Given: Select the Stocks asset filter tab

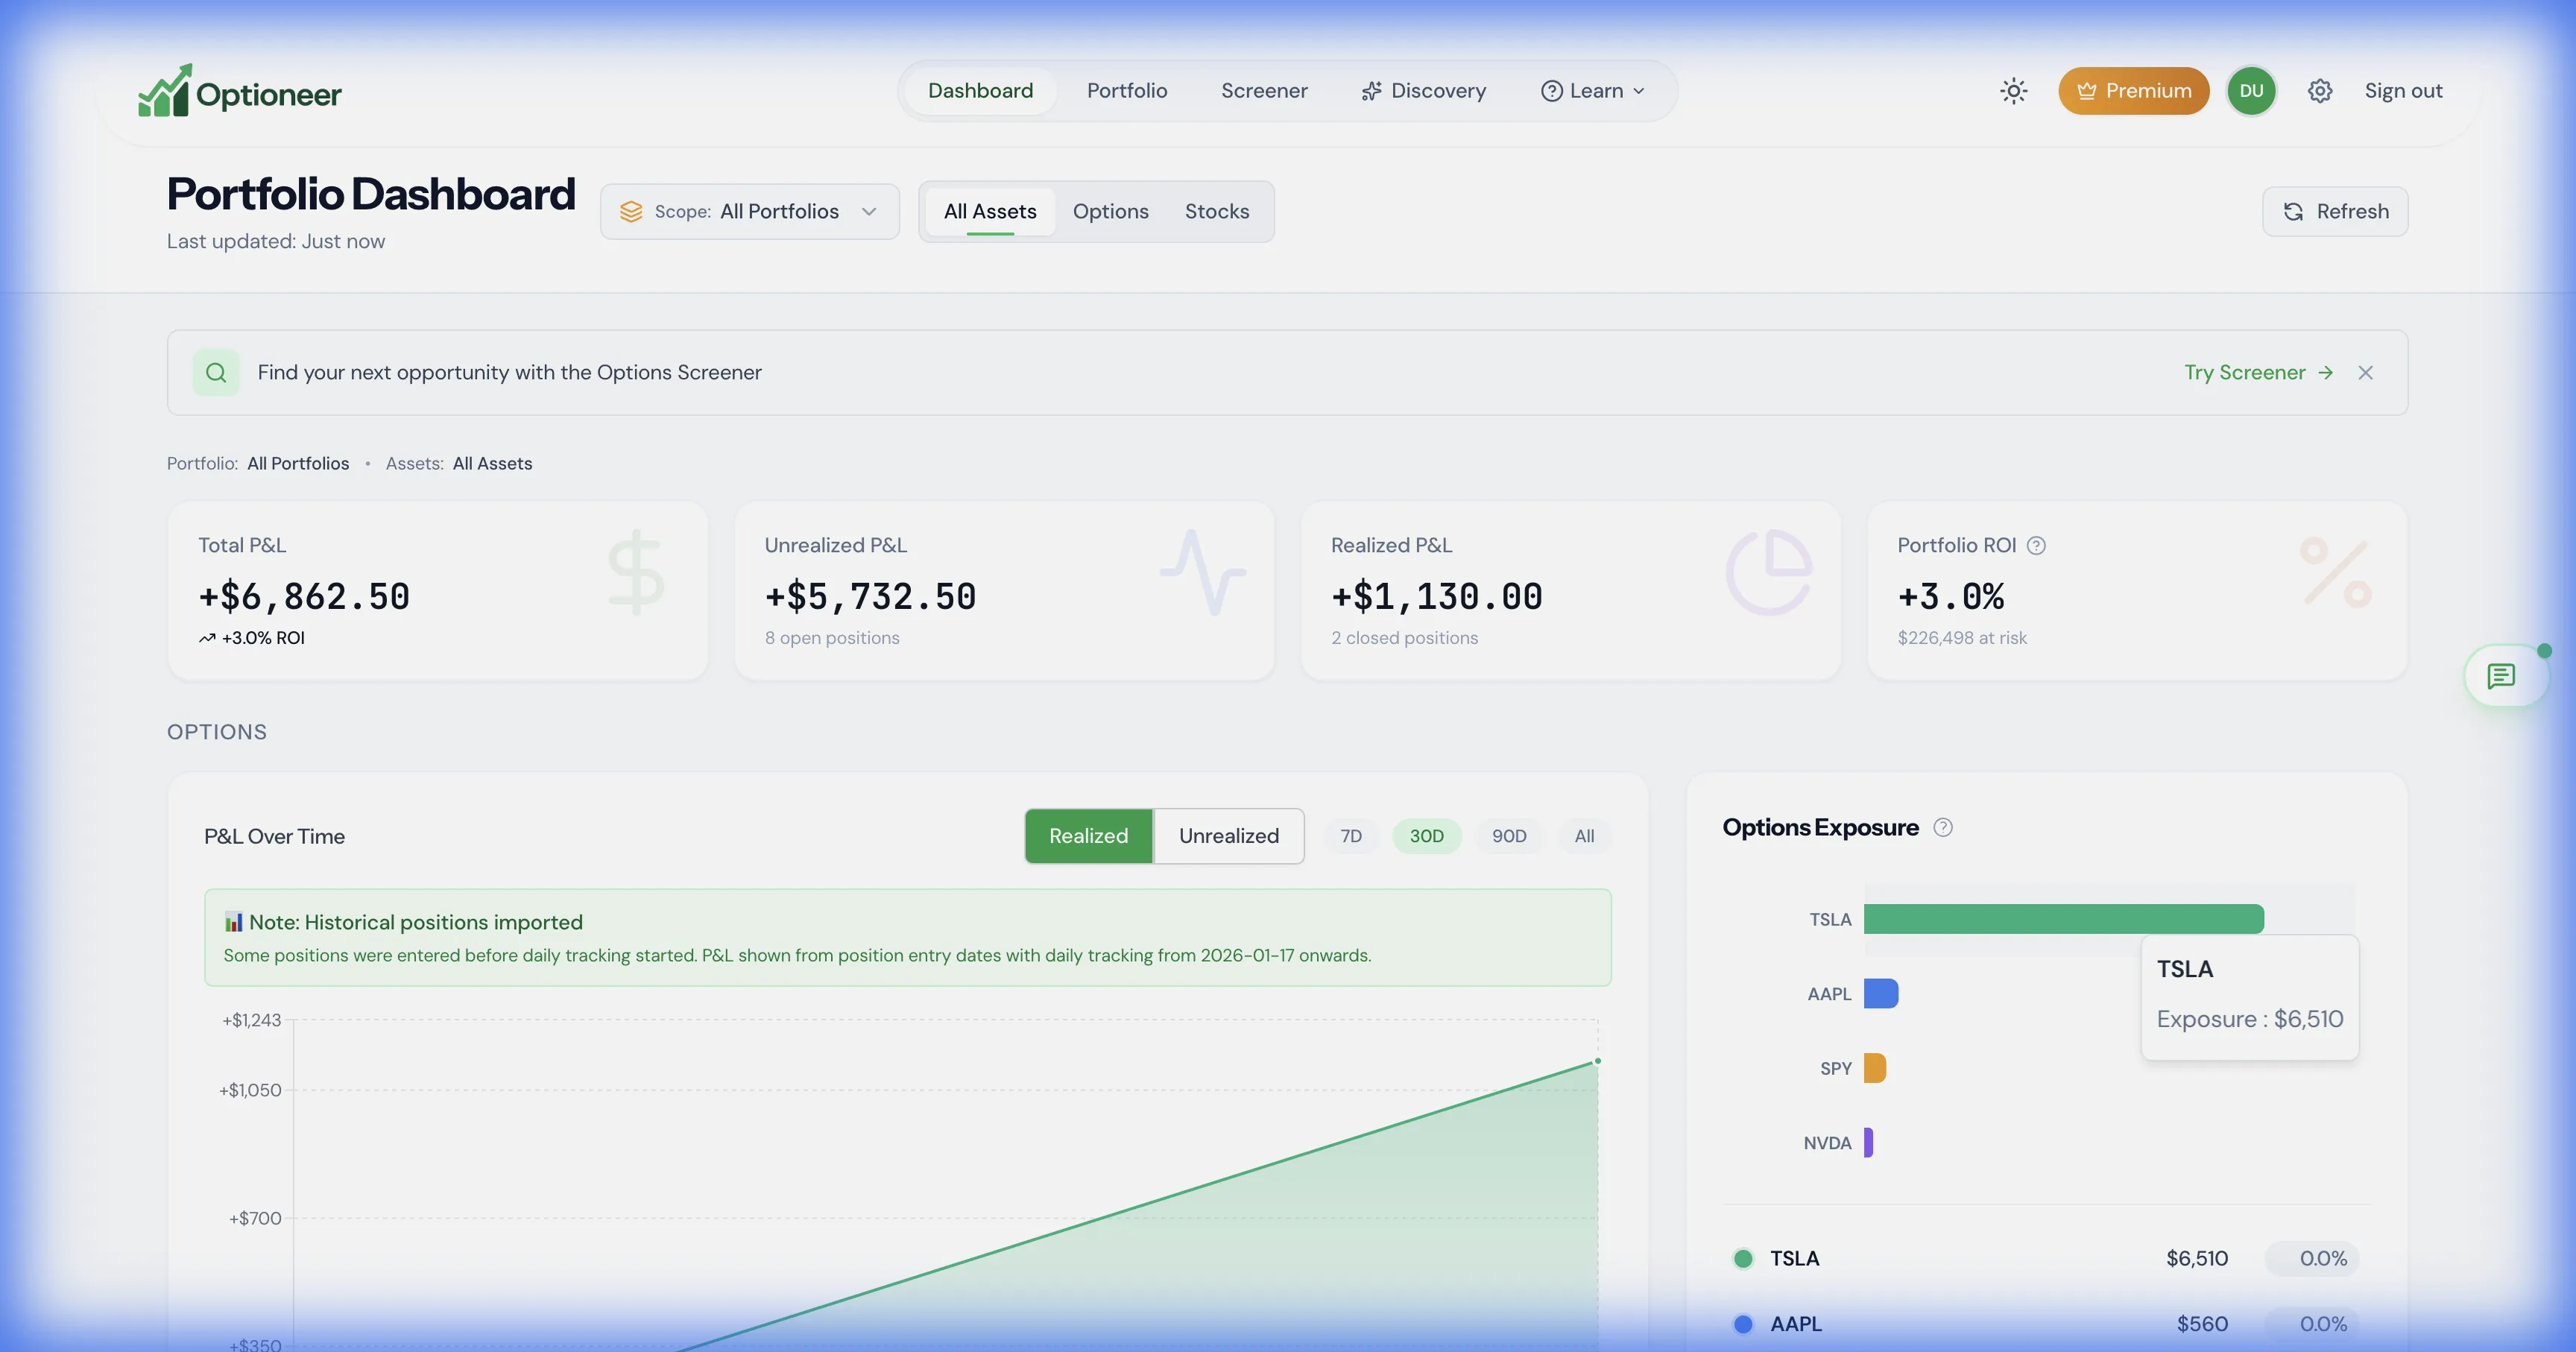Looking at the screenshot, I should point(1217,211).
